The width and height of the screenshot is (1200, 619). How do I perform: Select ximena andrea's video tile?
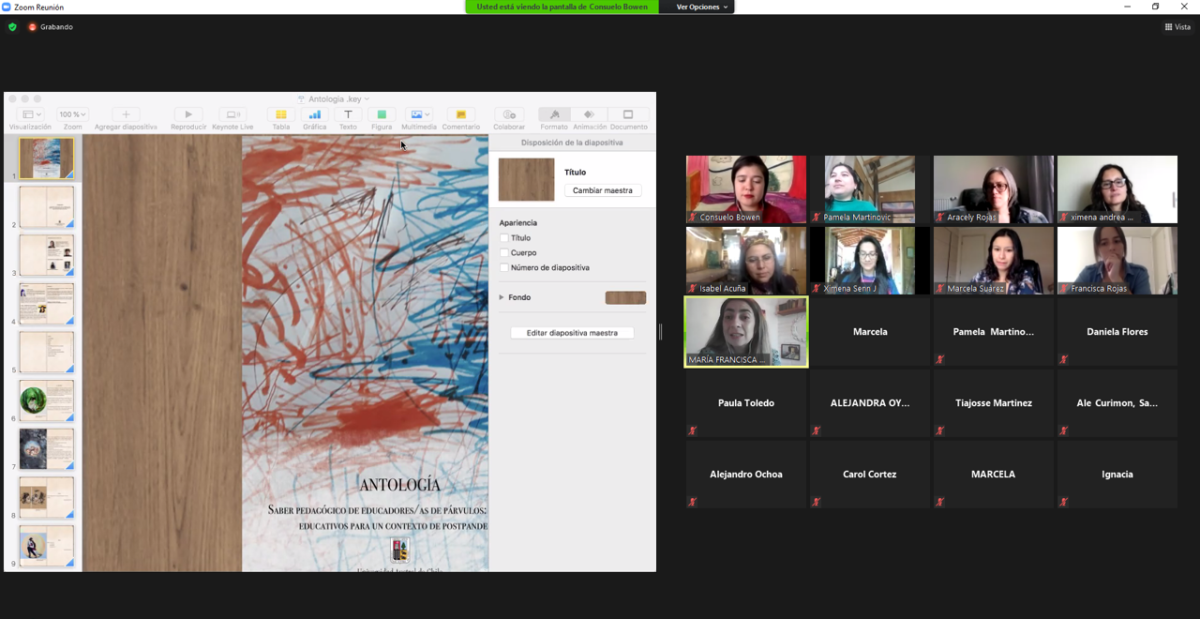pyautogui.click(x=1117, y=189)
